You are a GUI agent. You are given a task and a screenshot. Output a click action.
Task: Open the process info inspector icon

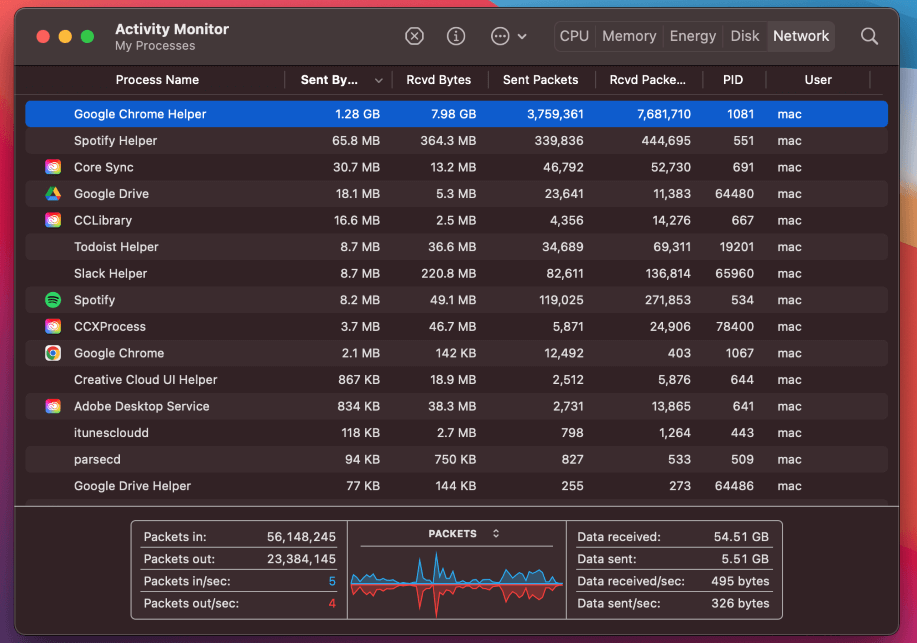pyautogui.click(x=456, y=36)
